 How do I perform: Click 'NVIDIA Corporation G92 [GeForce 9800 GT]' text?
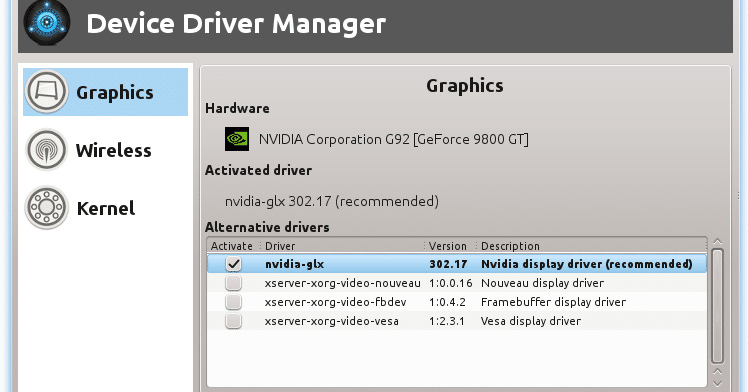click(x=394, y=139)
